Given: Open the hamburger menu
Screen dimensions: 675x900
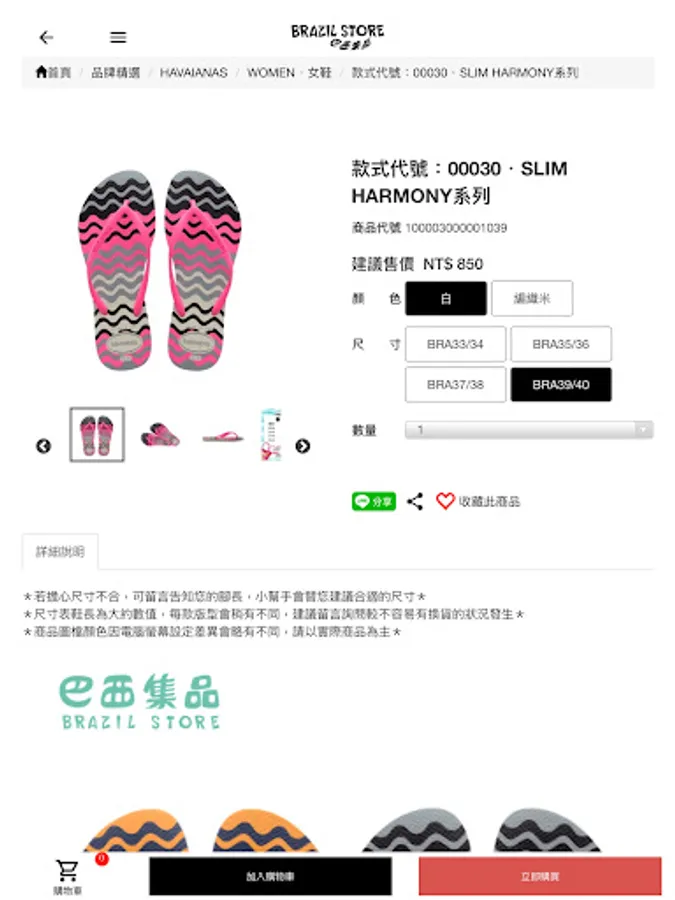Looking at the screenshot, I should [118, 38].
